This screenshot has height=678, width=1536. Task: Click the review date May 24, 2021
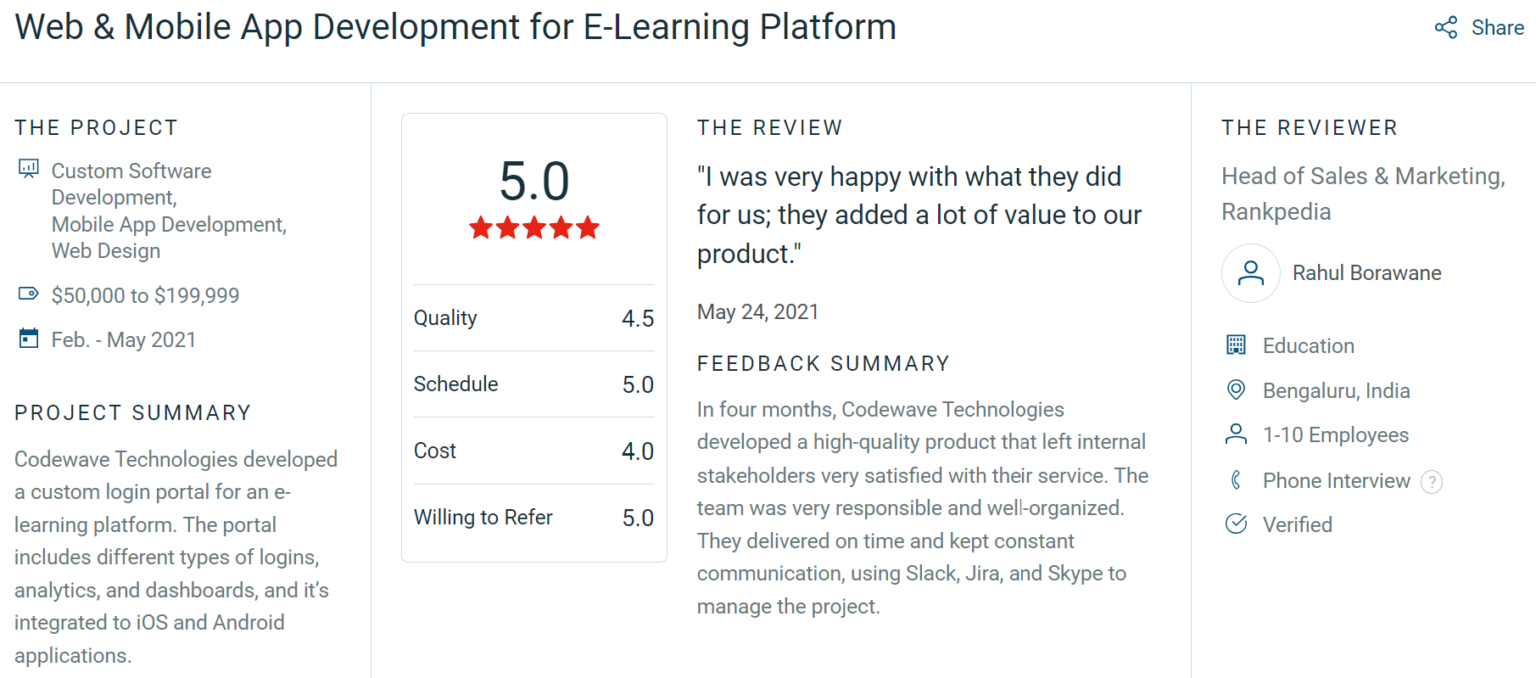pyautogui.click(x=757, y=311)
